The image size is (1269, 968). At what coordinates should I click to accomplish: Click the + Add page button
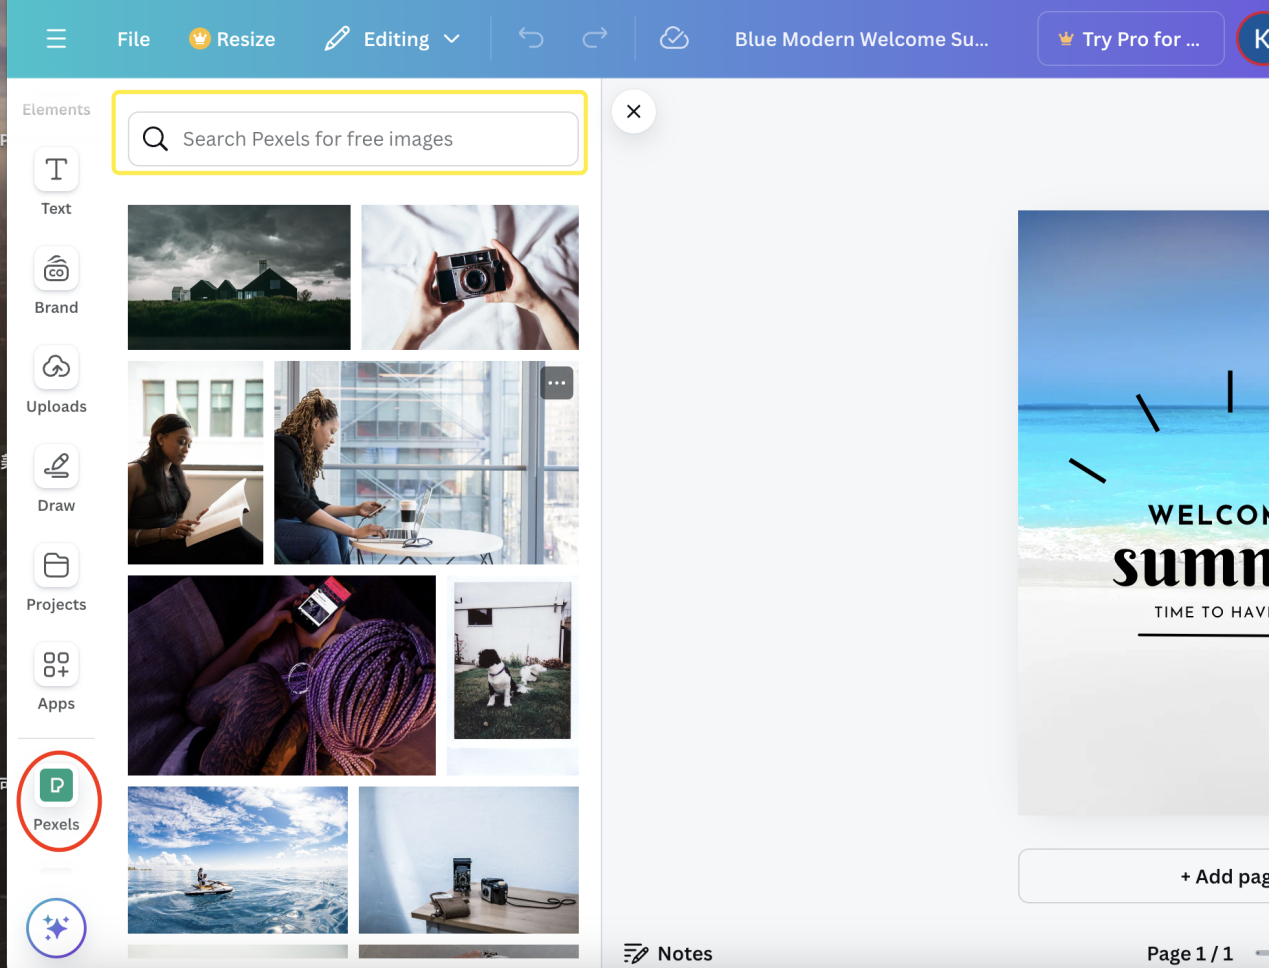(x=1144, y=876)
